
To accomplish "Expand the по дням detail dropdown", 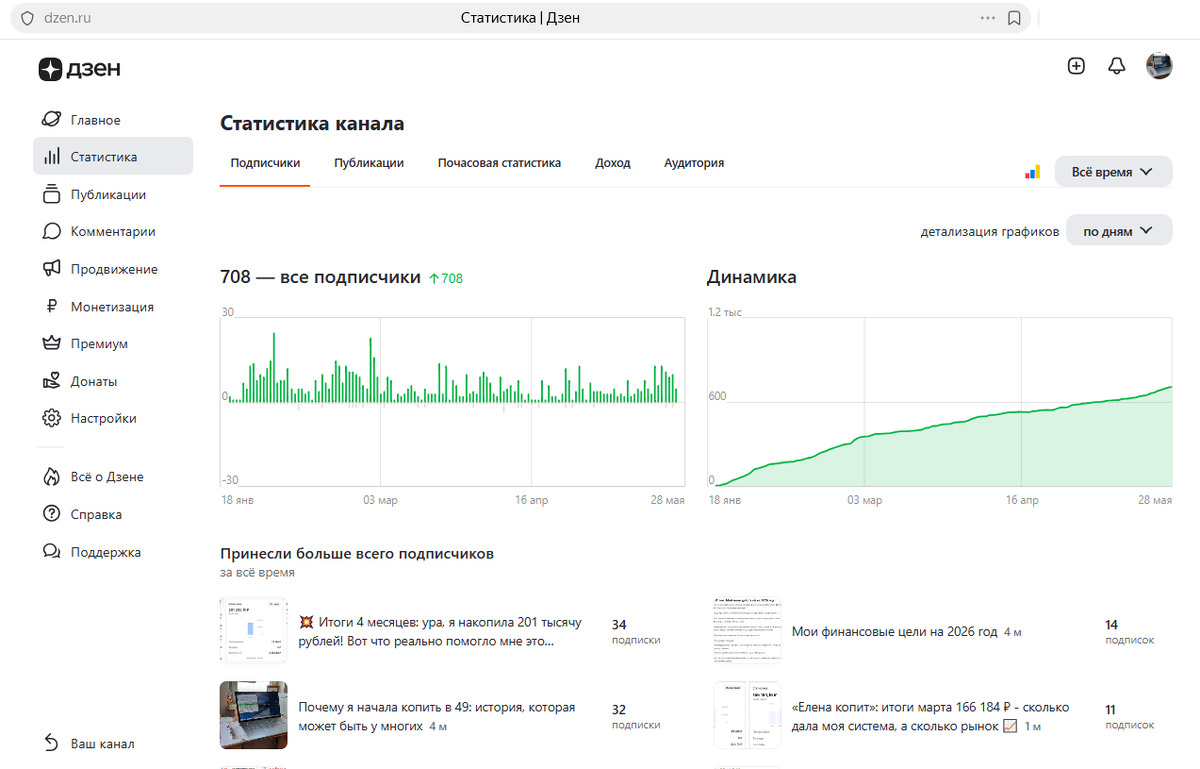I will [1119, 231].
